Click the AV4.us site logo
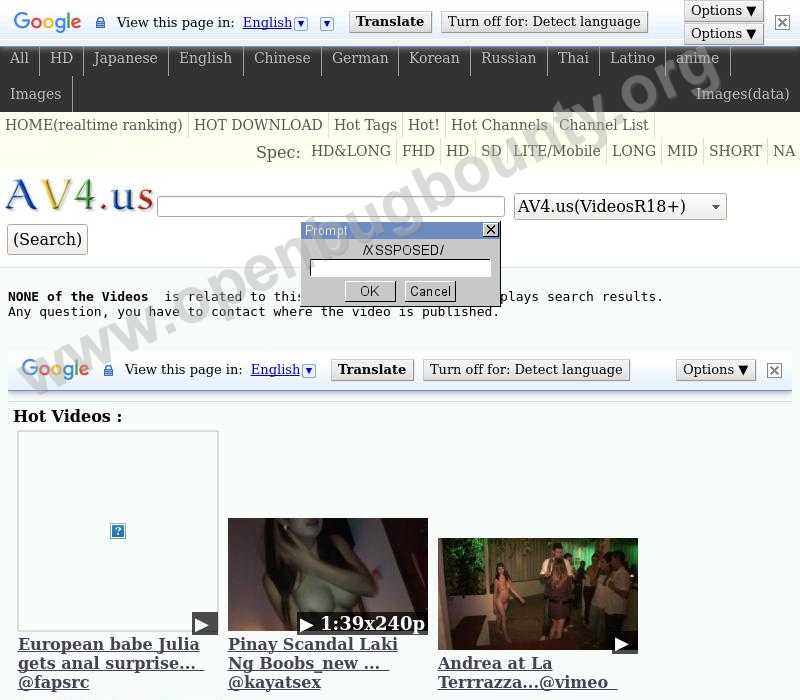 [x=80, y=195]
